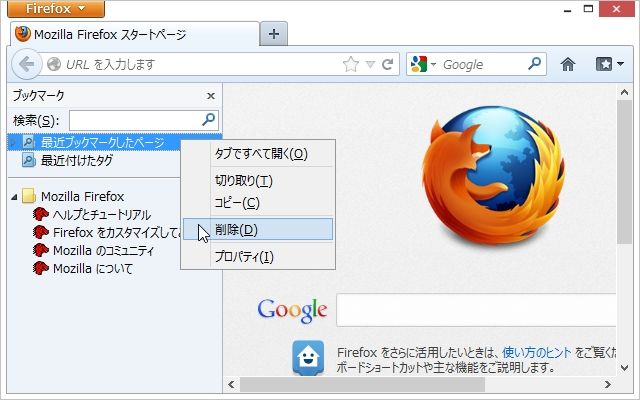
Task: Click the sidebar search magnifier icon
Action: (209, 120)
